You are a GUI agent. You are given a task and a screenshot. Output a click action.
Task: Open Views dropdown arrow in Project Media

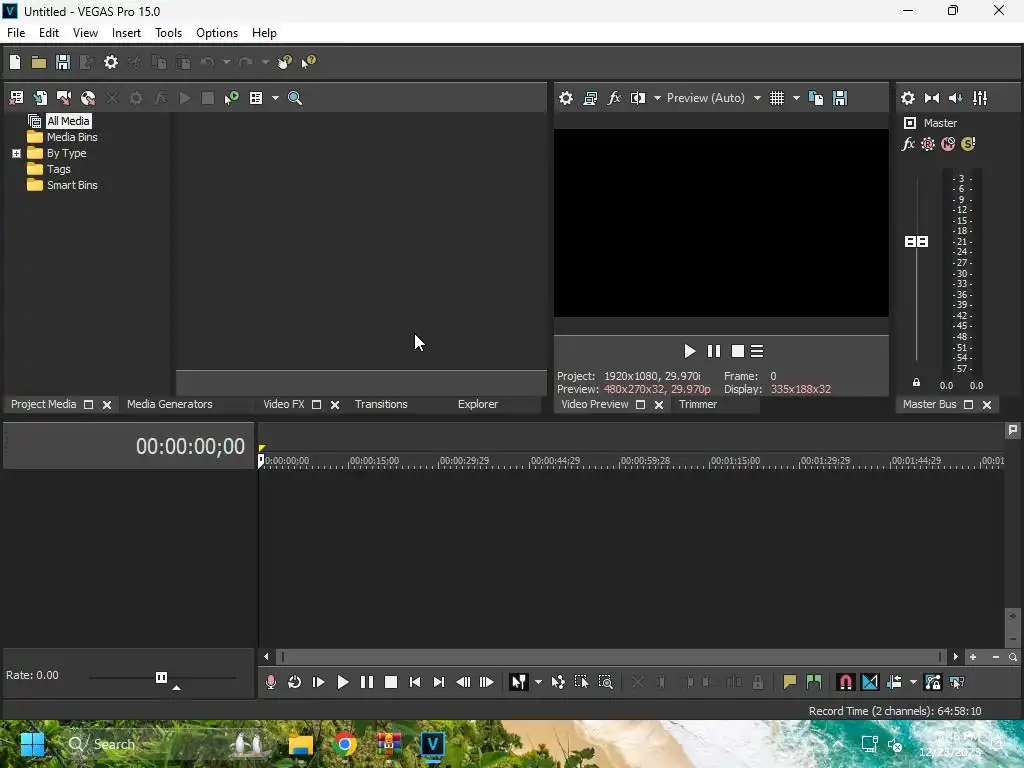(275, 98)
